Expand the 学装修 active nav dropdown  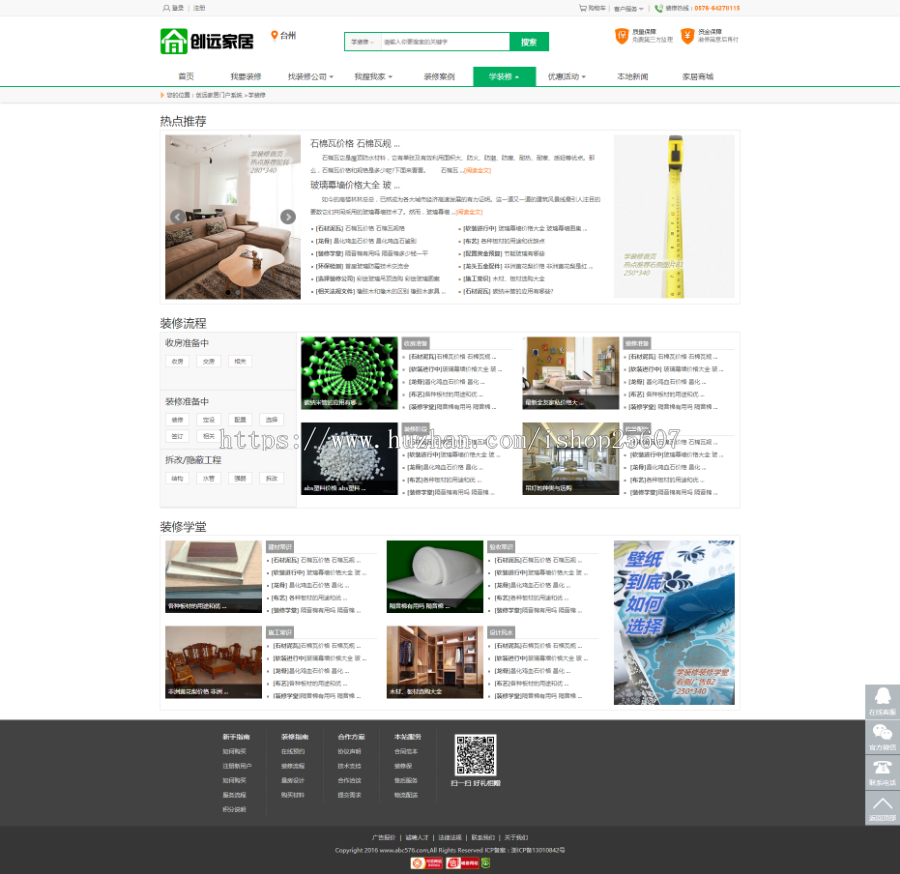[504, 76]
